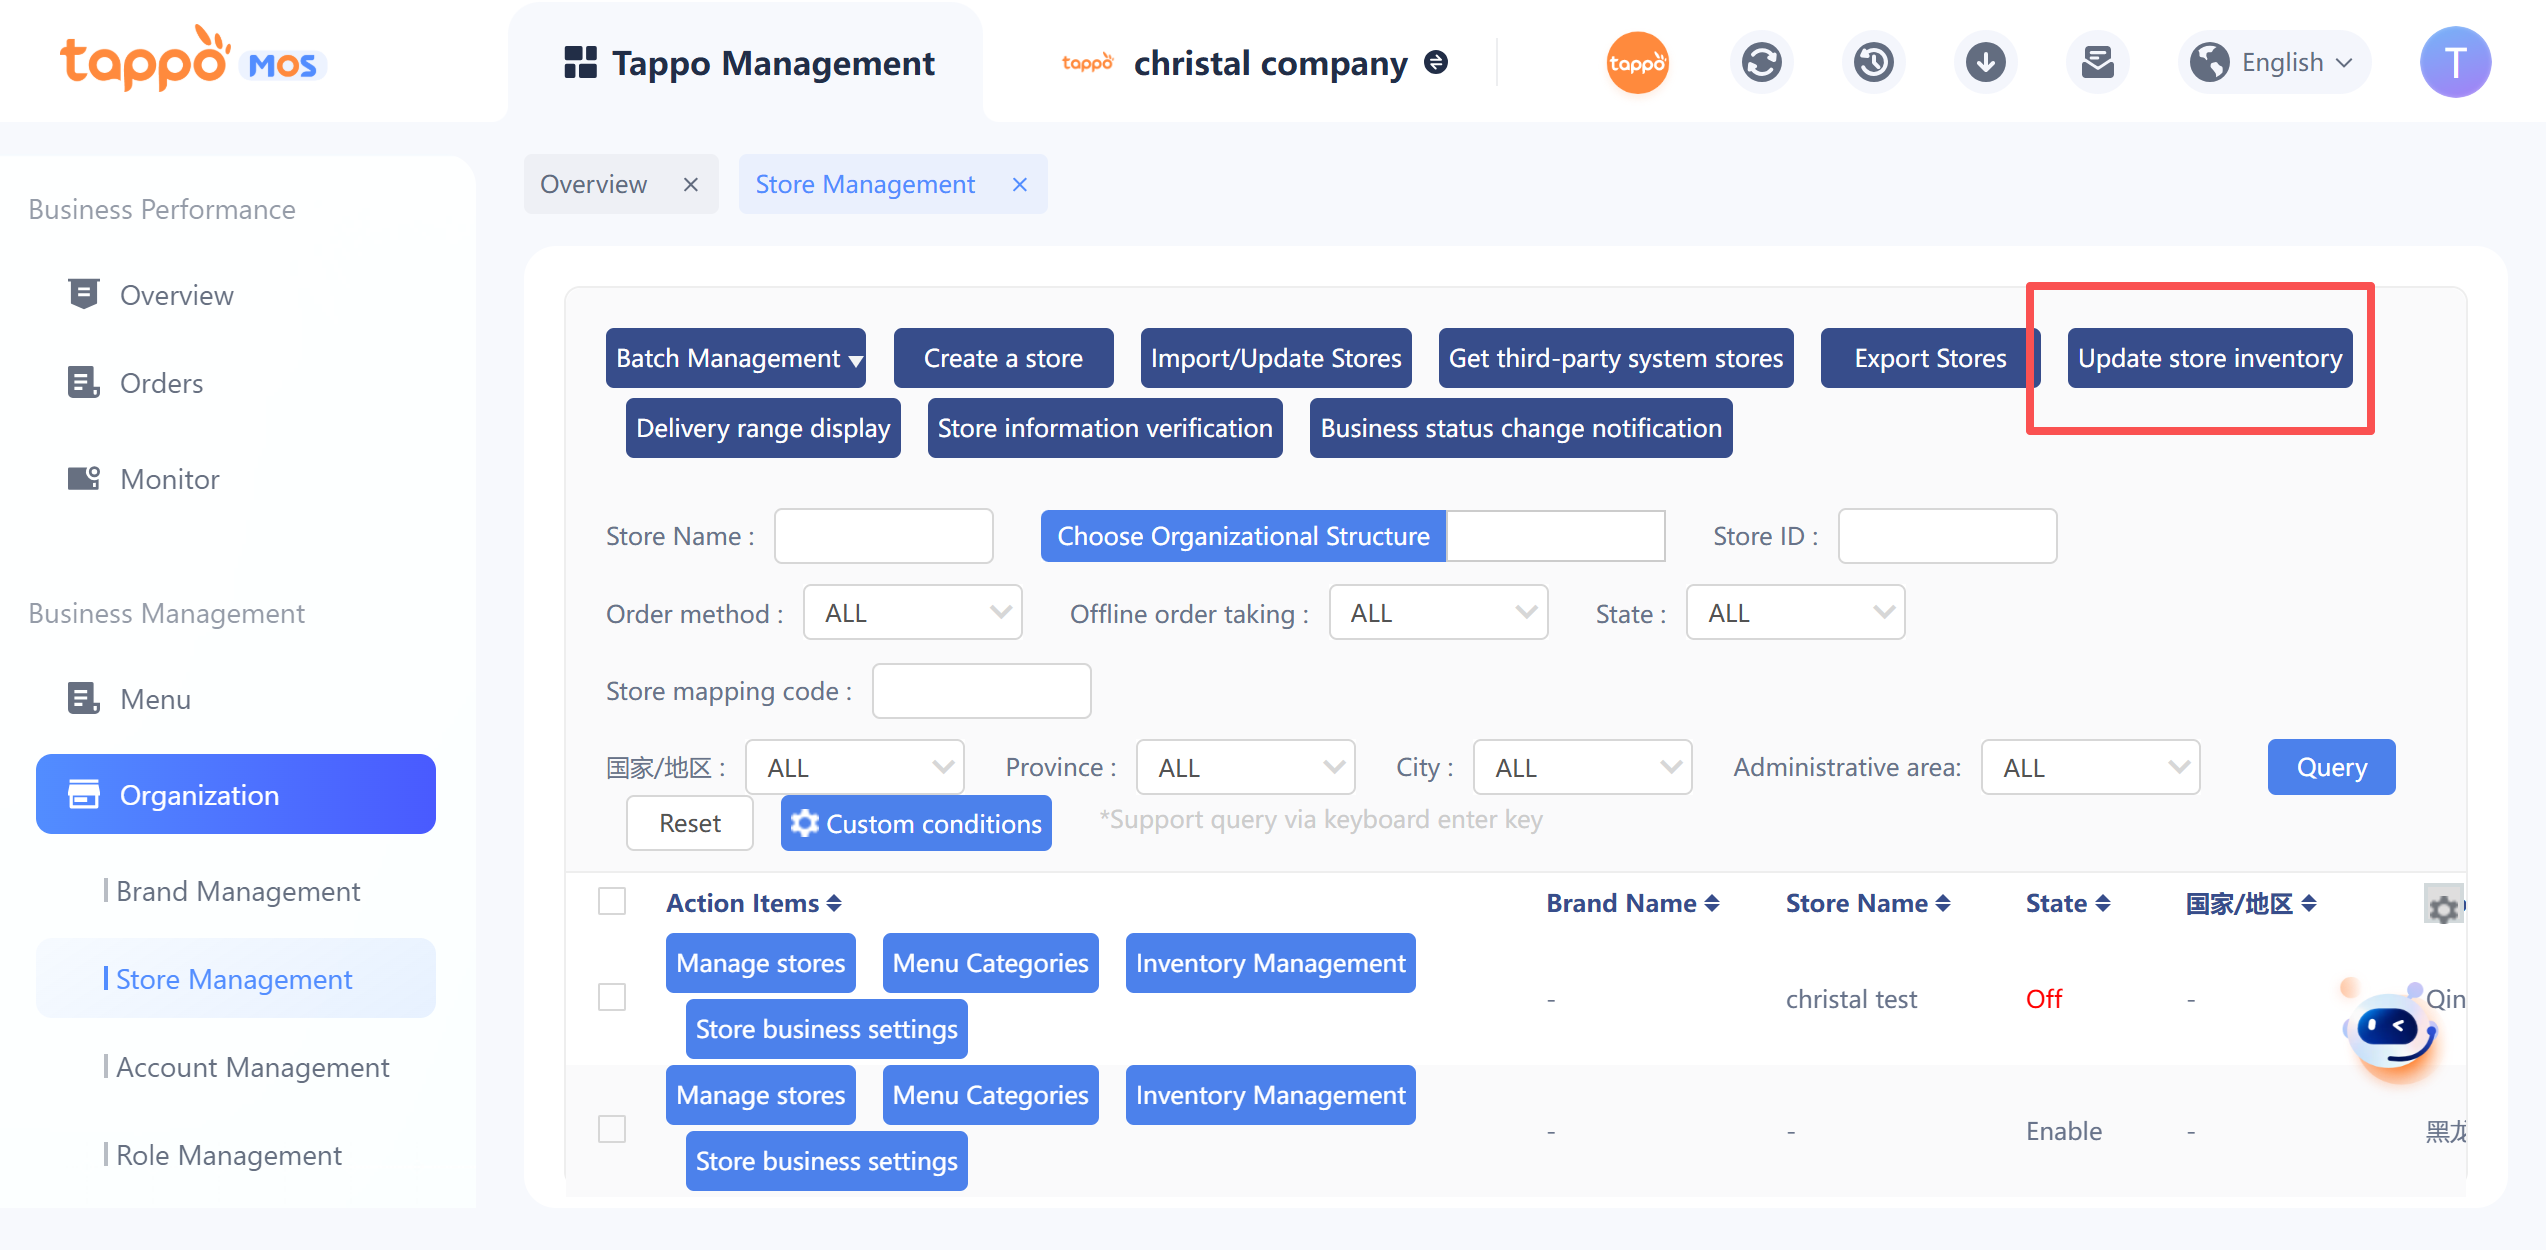This screenshot has height=1250, width=2546.
Task: Click the orange tappo circle icon
Action: (x=1637, y=63)
